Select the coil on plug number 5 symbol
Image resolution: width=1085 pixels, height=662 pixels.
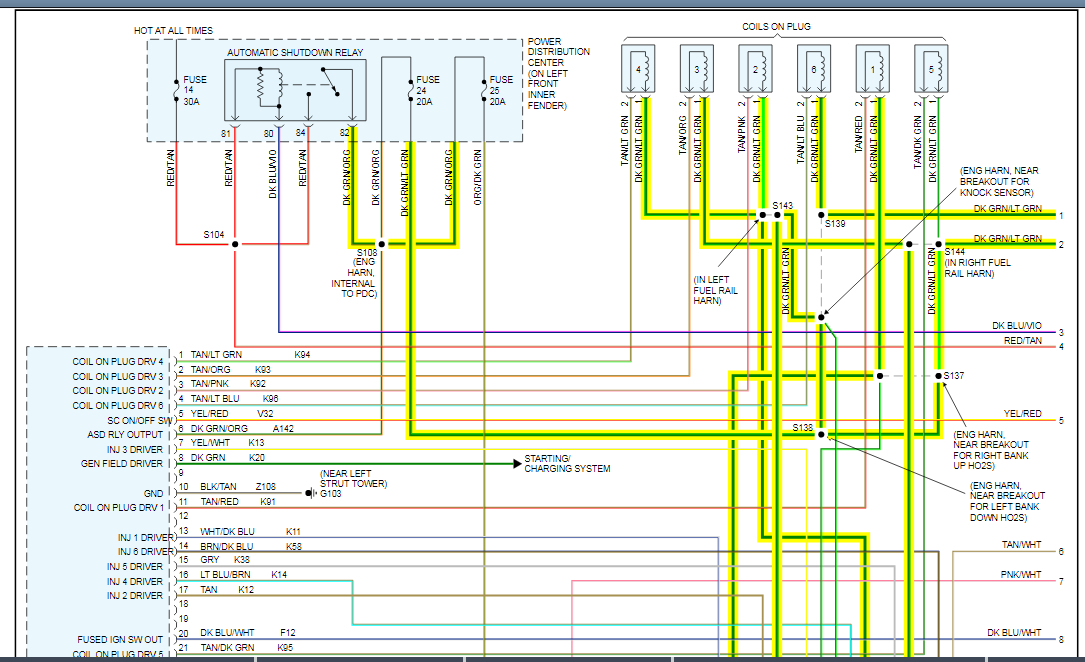932,70
